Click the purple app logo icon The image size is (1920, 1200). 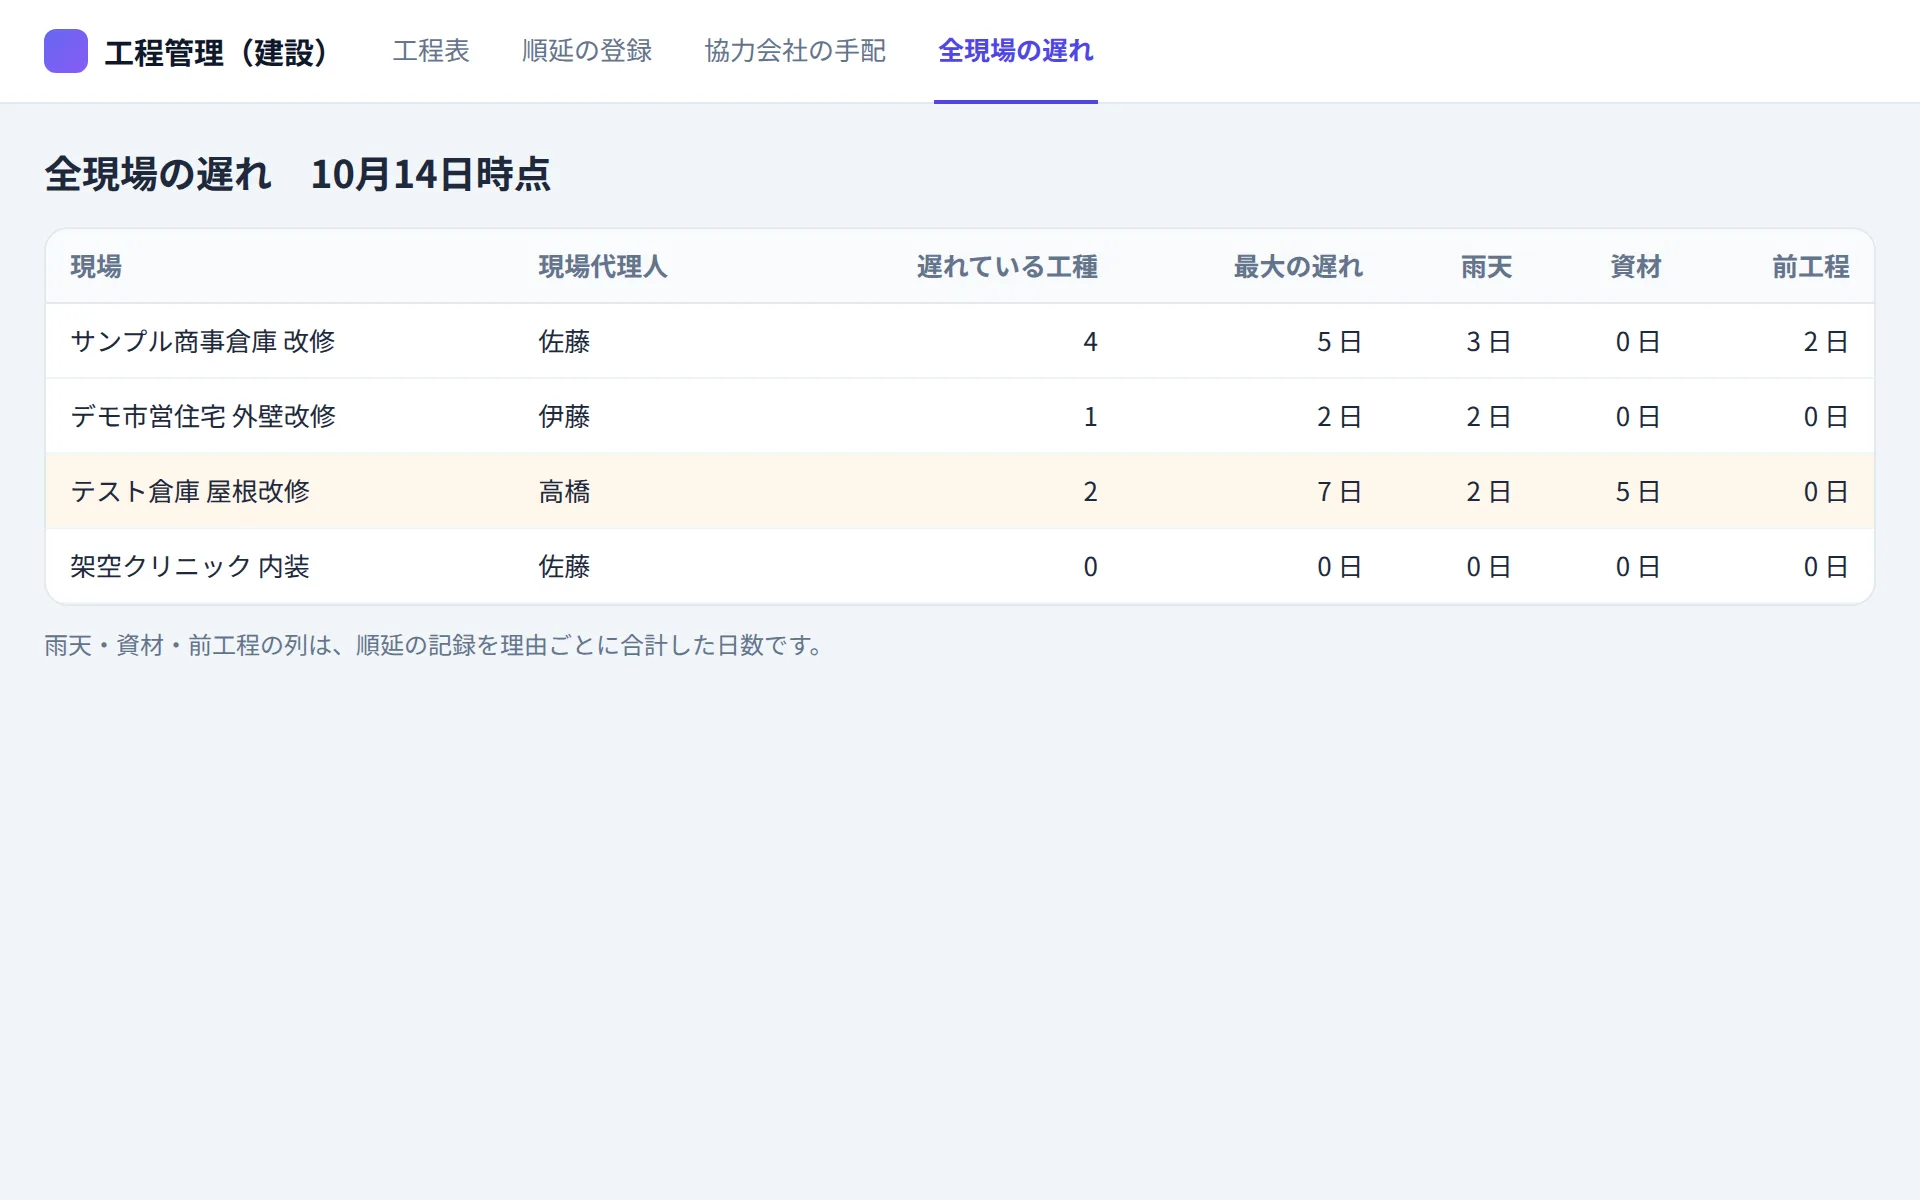click(x=66, y=51)
